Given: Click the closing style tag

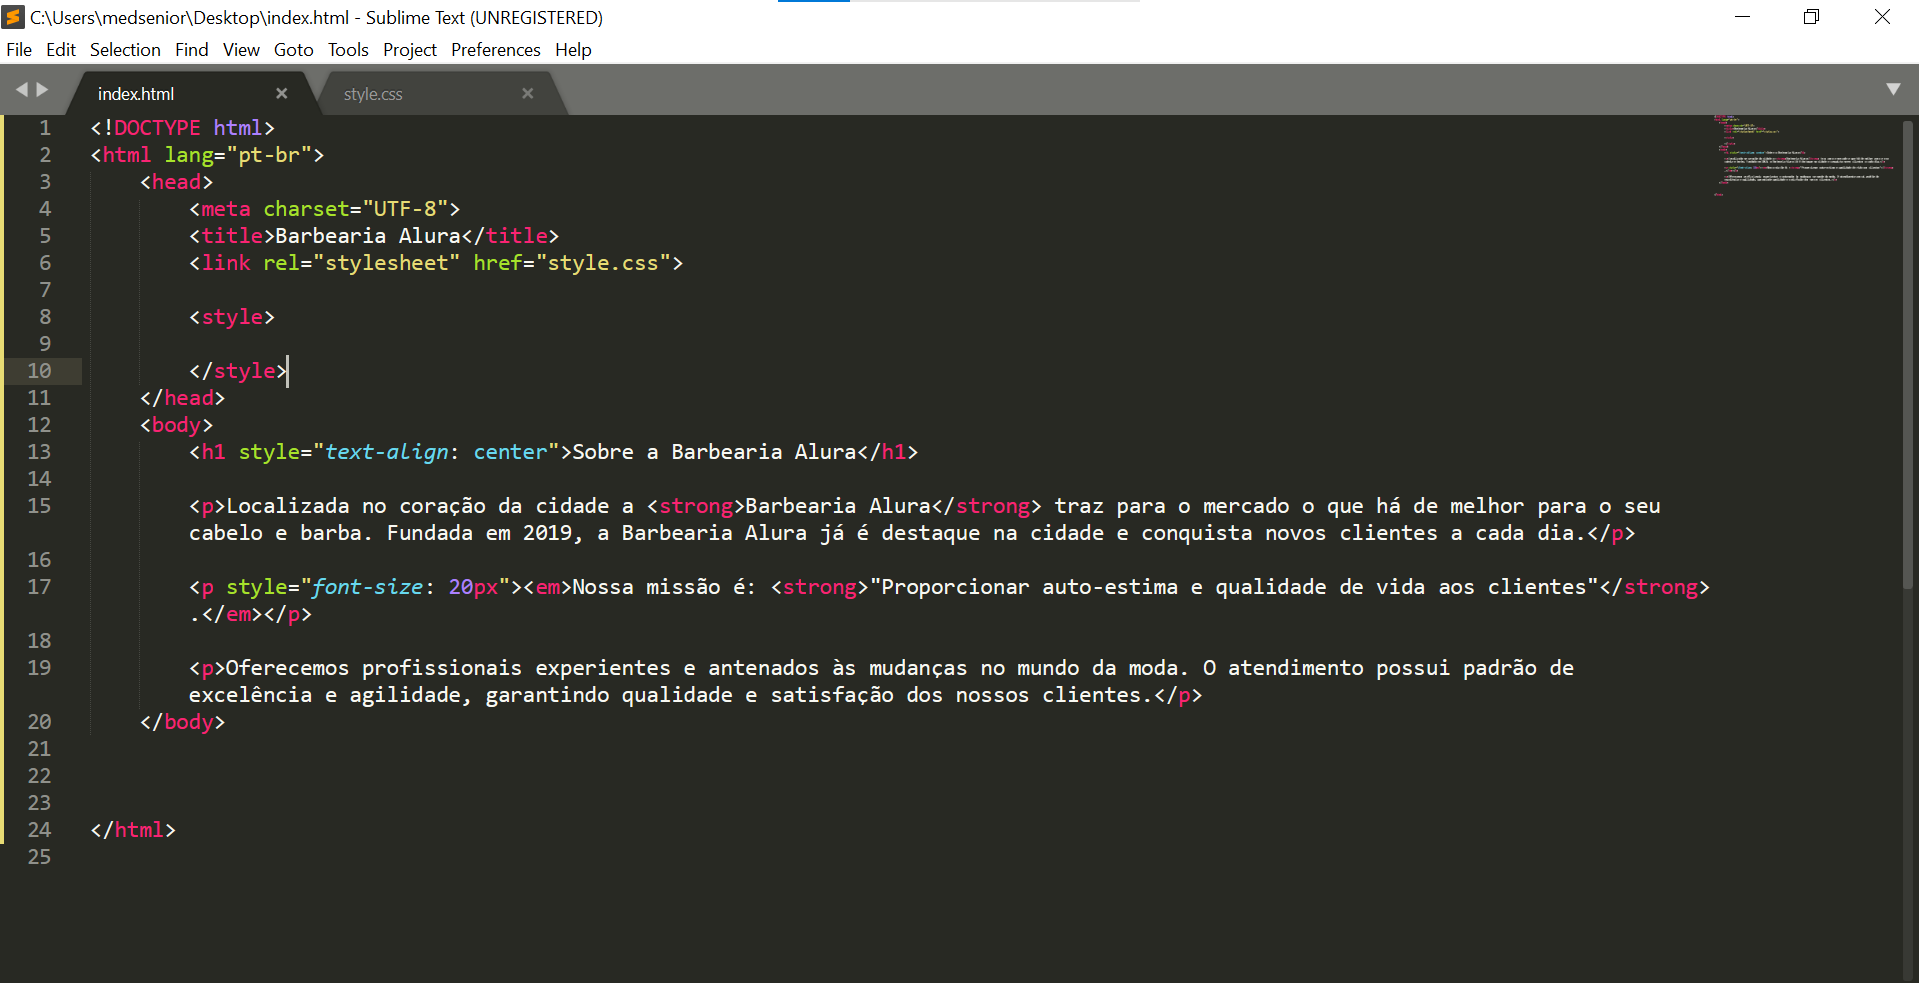Looking at the screenshot, I should pos(238,371).
